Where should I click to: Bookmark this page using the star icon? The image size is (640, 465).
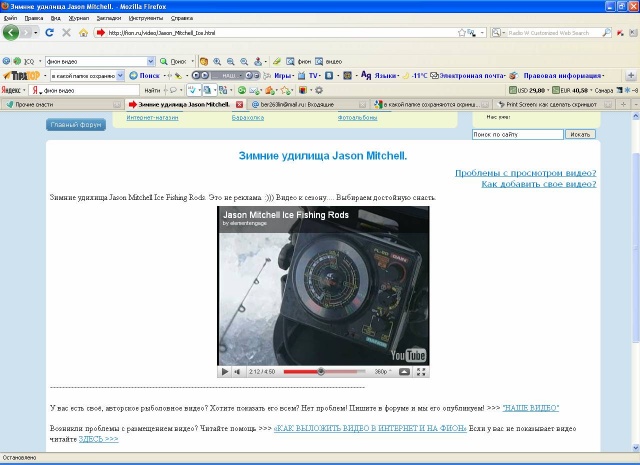(x=463, y=32)
